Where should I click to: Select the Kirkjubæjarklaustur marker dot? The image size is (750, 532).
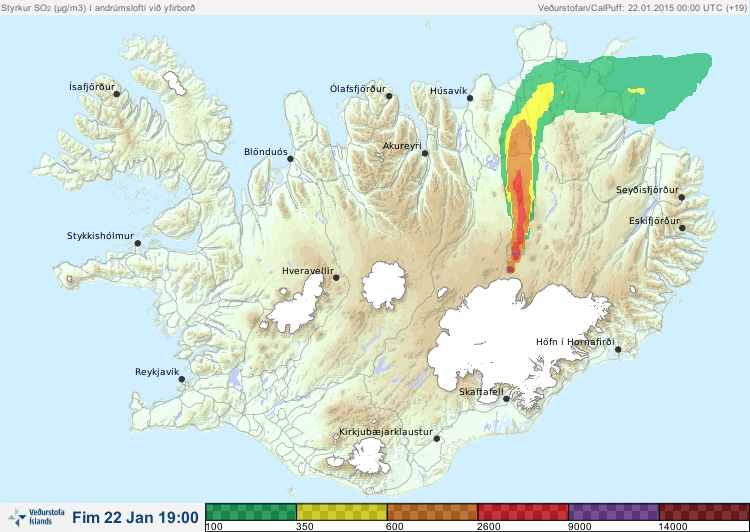click(437, 439)
